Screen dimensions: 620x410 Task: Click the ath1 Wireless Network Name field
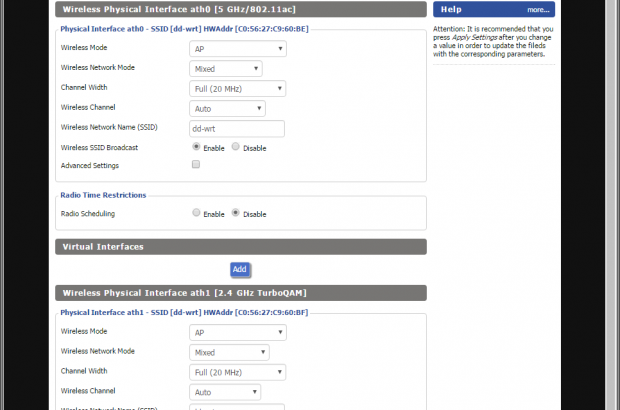click(237, 407)
